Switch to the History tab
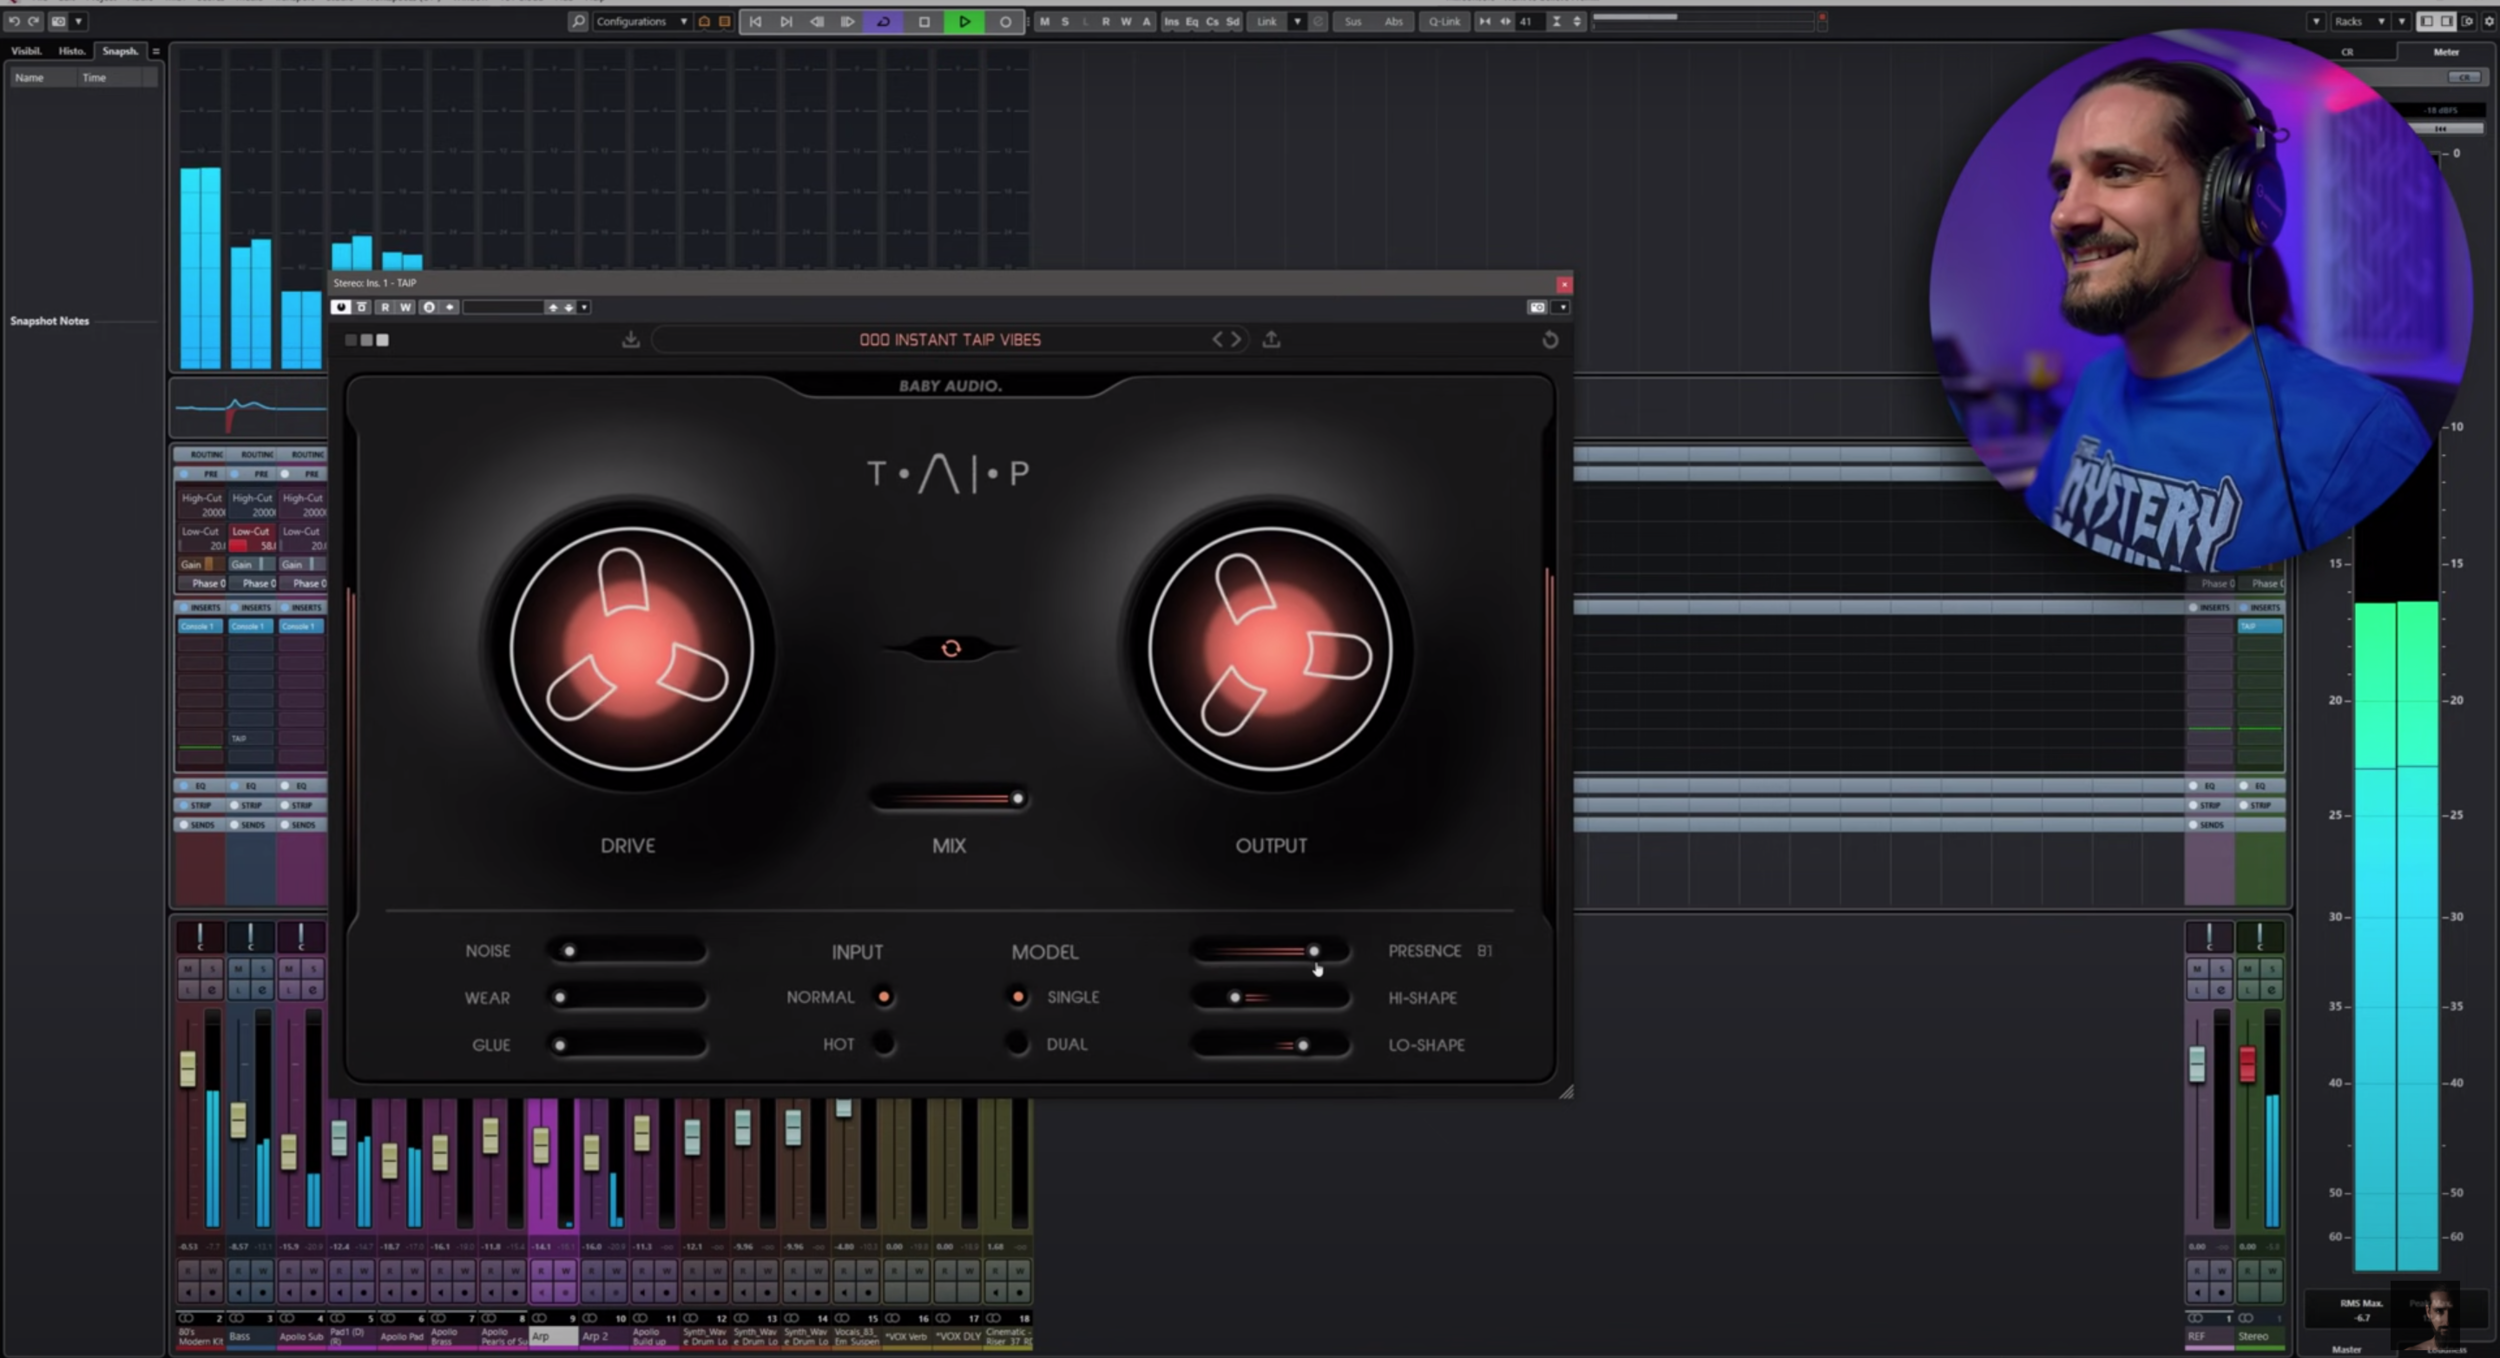2500x1358 pixels. tap(71, 51)
